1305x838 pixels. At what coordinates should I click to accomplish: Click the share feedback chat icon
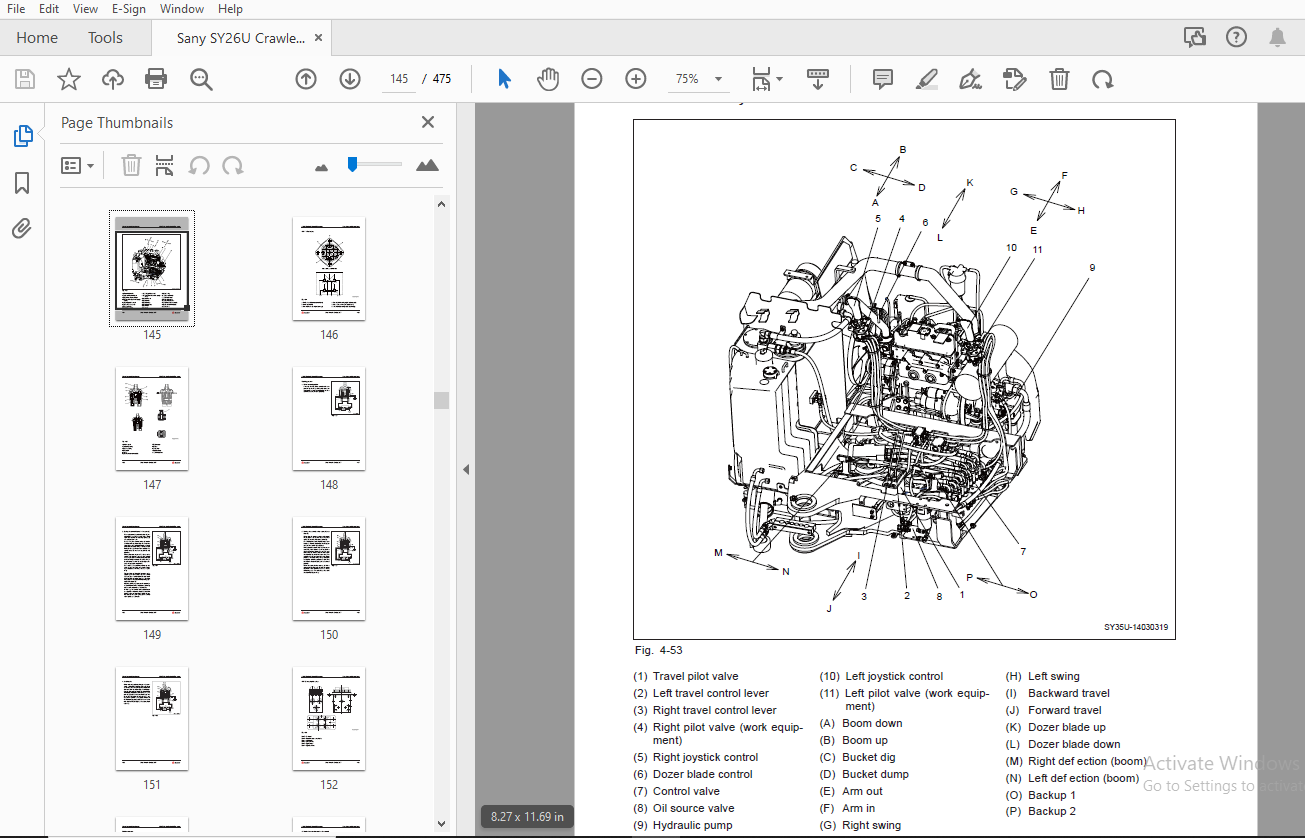(x=1195, y=38)
